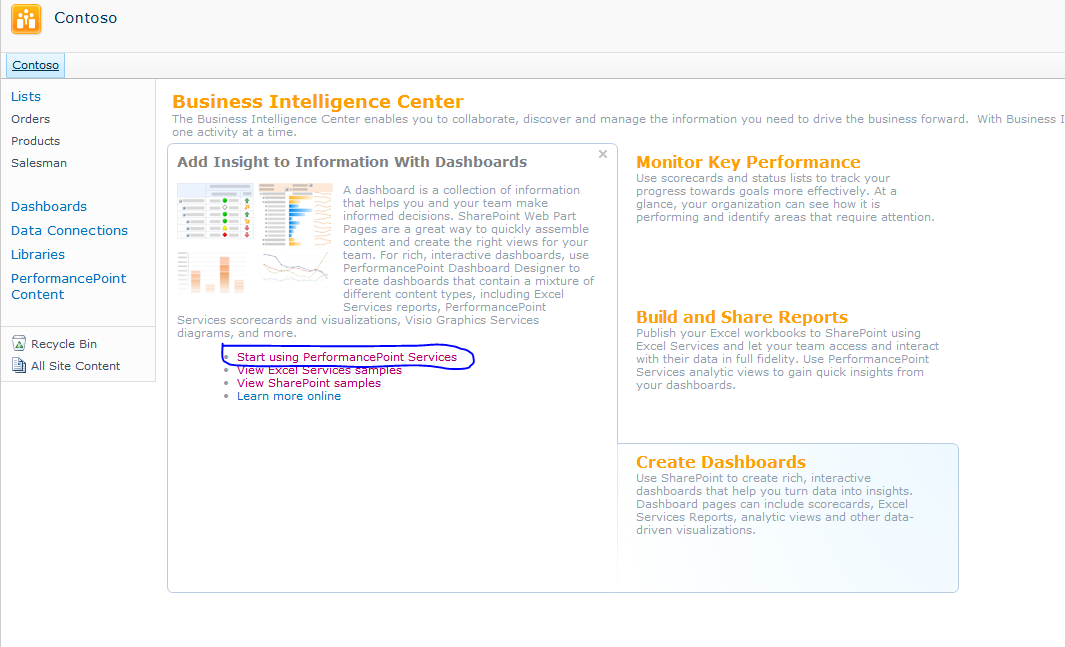Open the Contoso navigation tab
The width and height of the screenshot is (1065, 647).
coord(35,65)
